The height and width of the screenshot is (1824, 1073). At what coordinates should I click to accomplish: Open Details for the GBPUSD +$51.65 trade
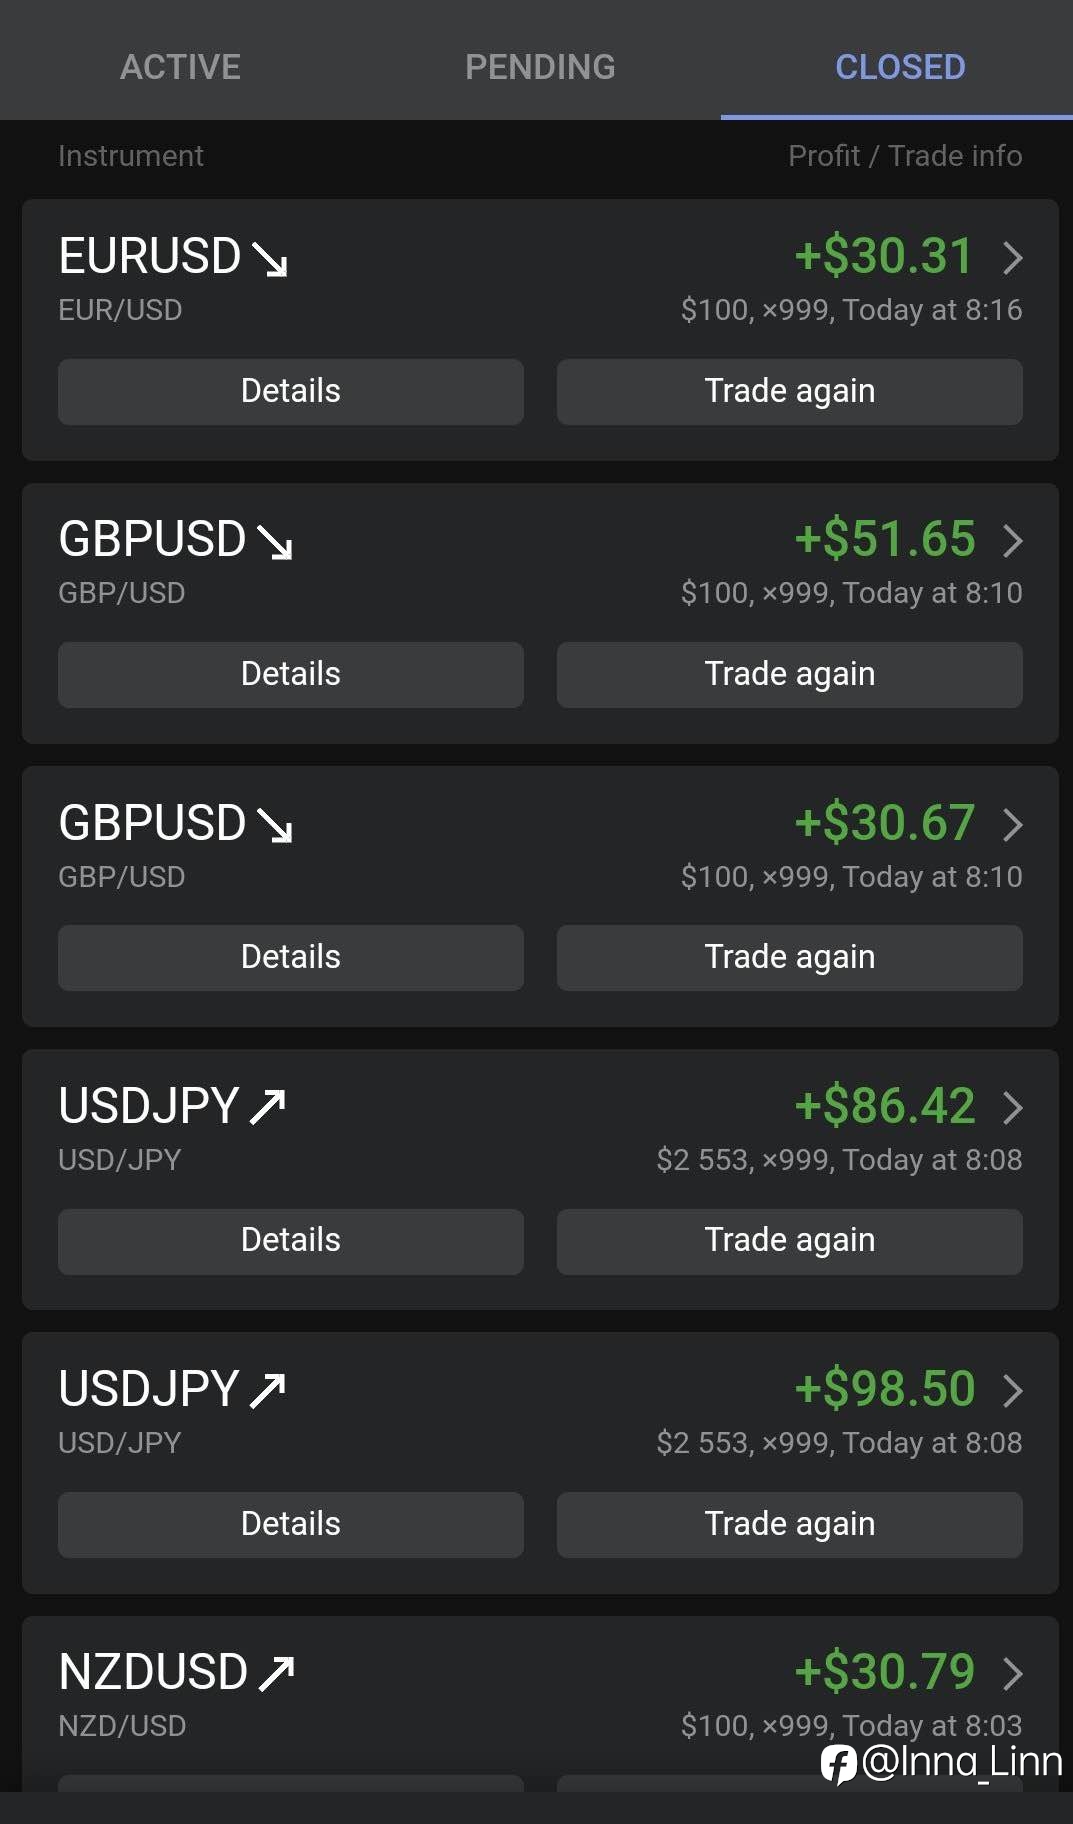click(290, 674)
